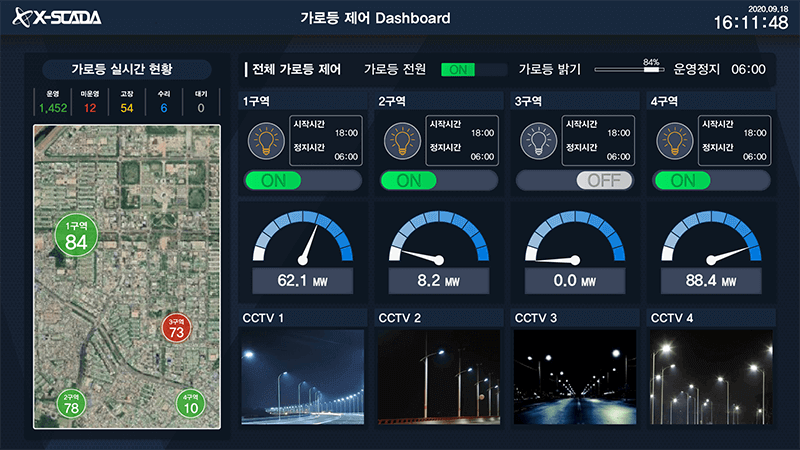The width and height of the screenshot is (800, 450).
Task: Click the 4구역 section header
Action: tap(711, 101)
